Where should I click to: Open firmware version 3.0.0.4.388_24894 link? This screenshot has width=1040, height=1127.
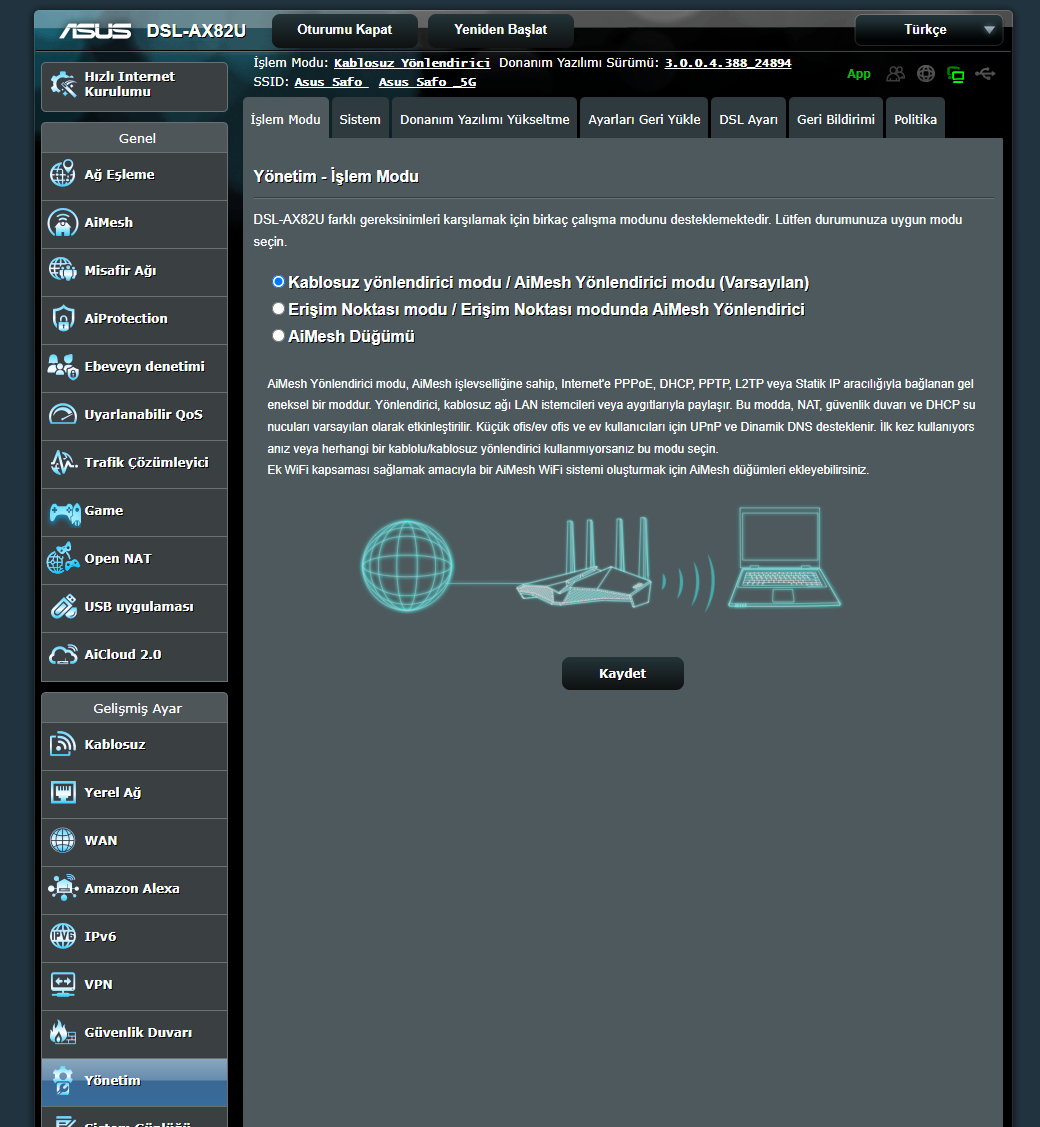[x=727, y=63]
